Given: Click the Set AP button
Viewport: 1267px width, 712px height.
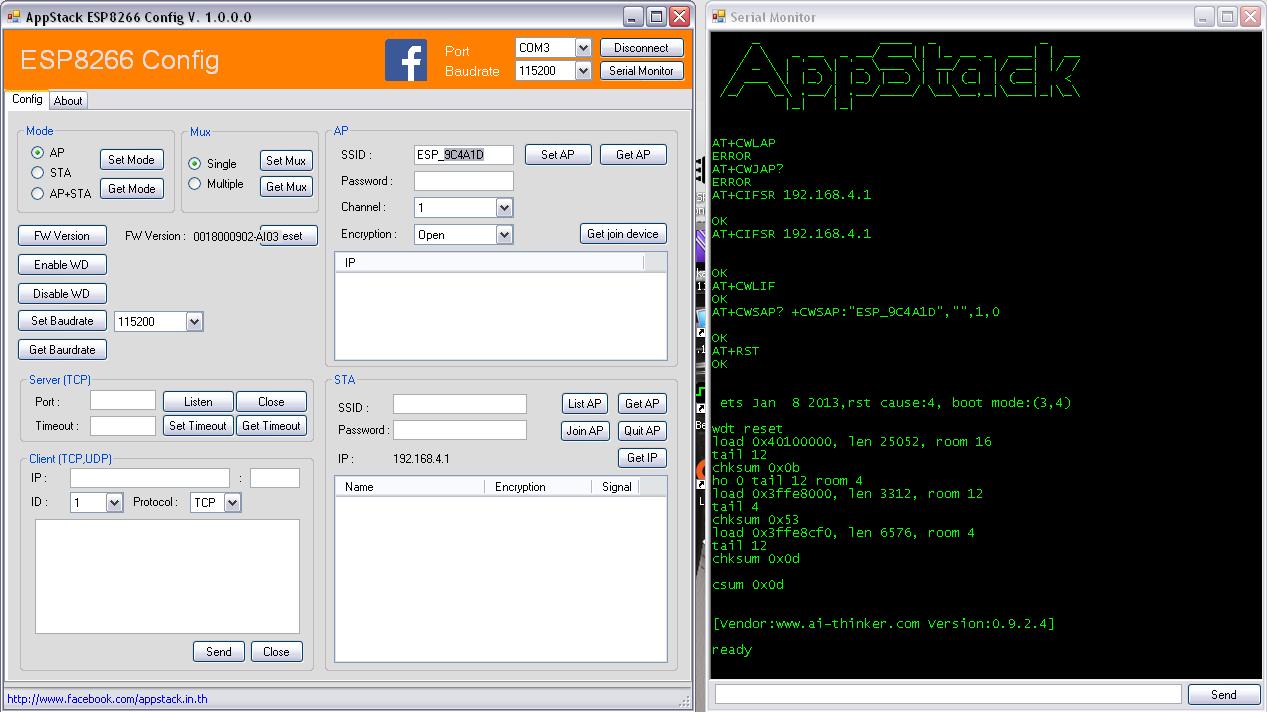Looking at the screenshot, I should coord(558,155).
